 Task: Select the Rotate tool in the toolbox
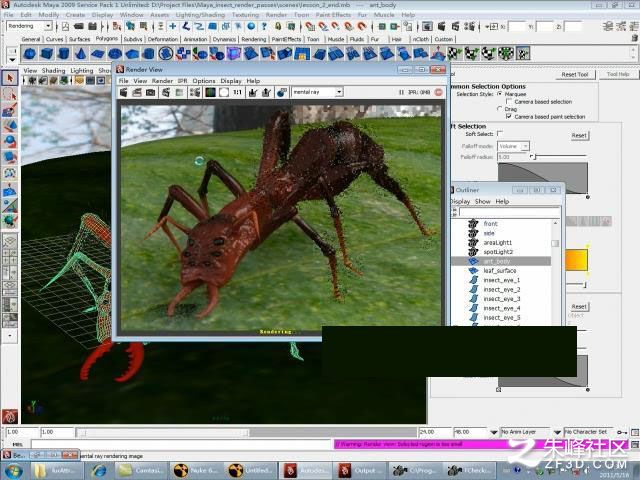pyautogui.click(x=10, y=141)
